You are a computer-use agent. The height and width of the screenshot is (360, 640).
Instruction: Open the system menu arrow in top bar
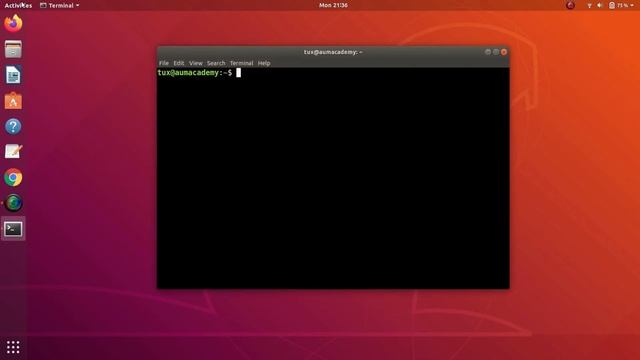click(x=633, y=5)
